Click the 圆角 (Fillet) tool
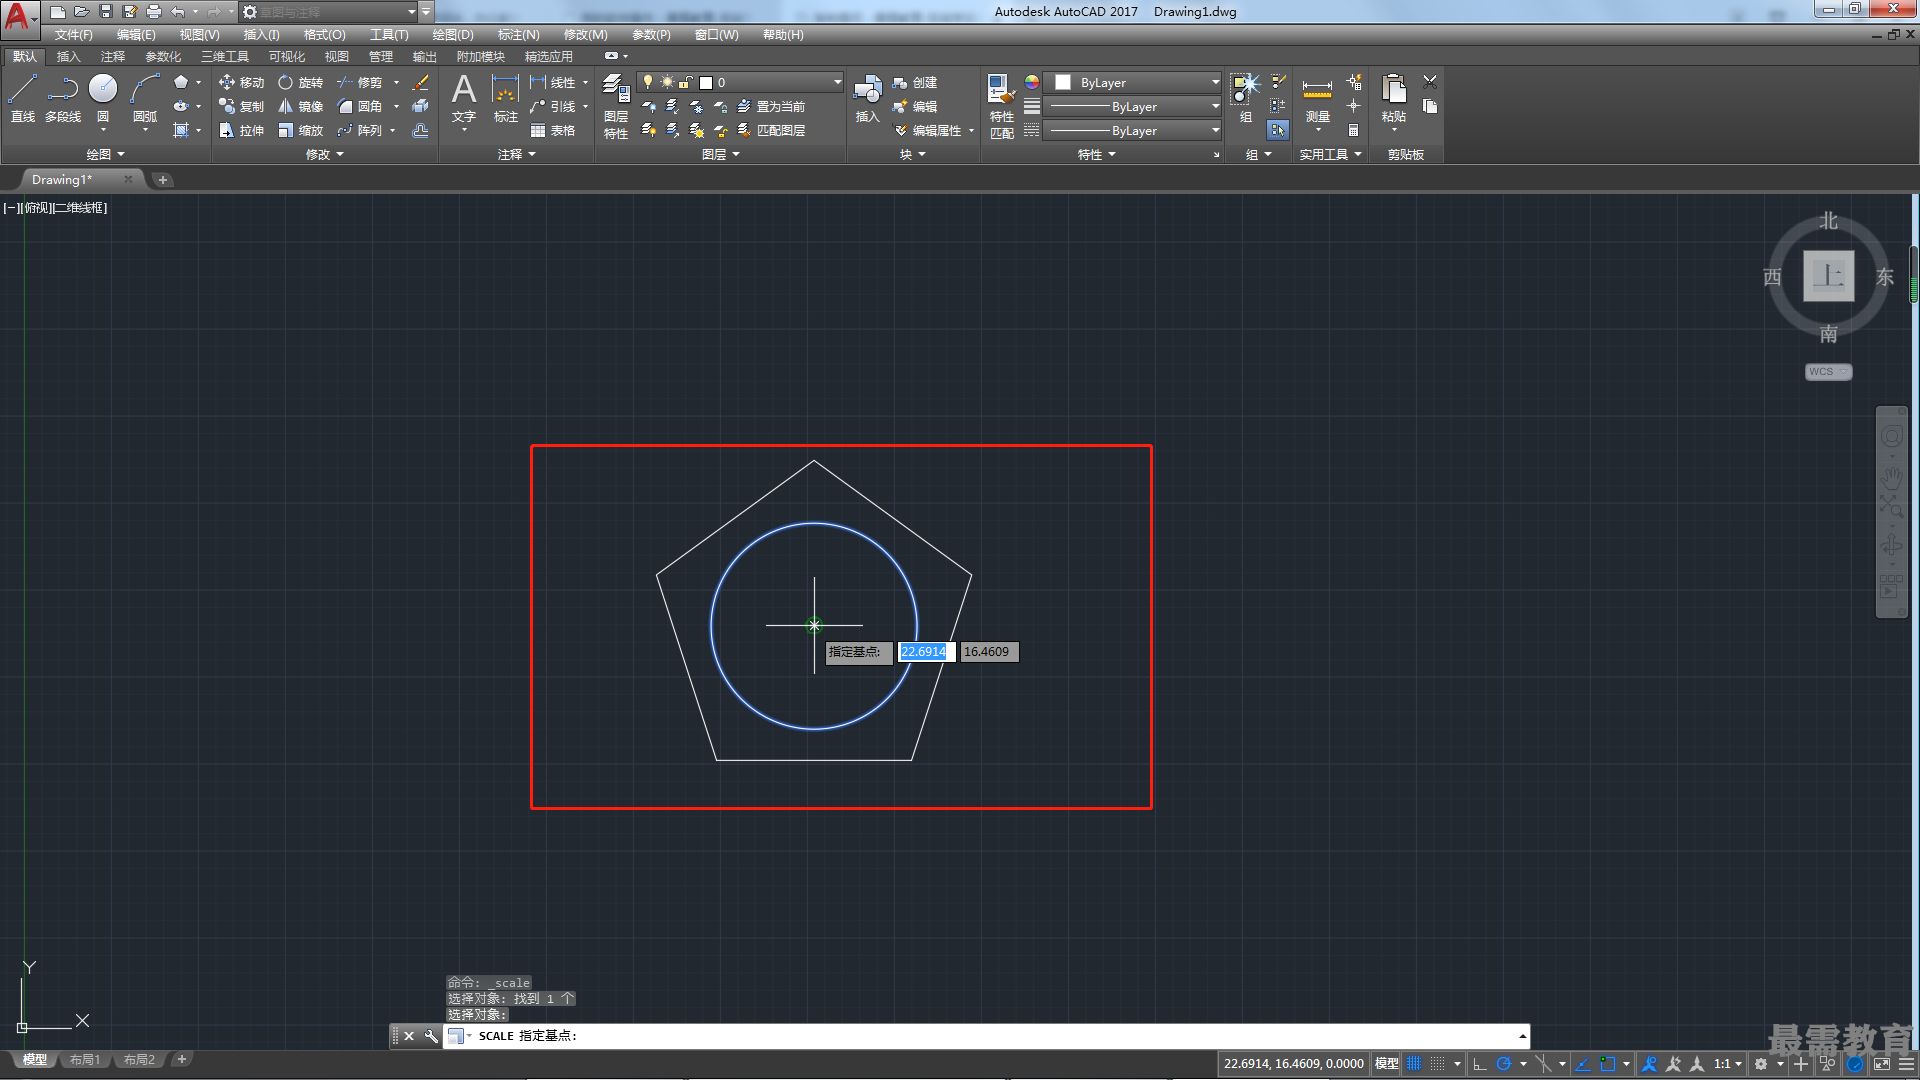 [359, 106]
